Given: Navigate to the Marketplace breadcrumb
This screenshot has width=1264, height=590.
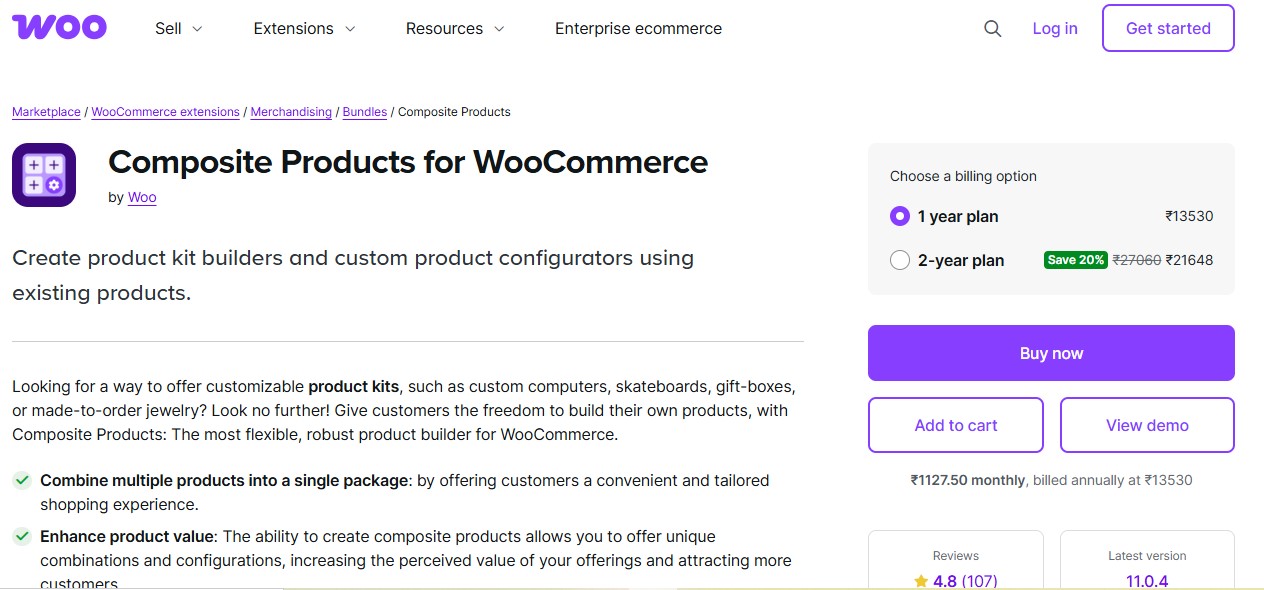Looking at the screenshot, I should click(45, 112).
